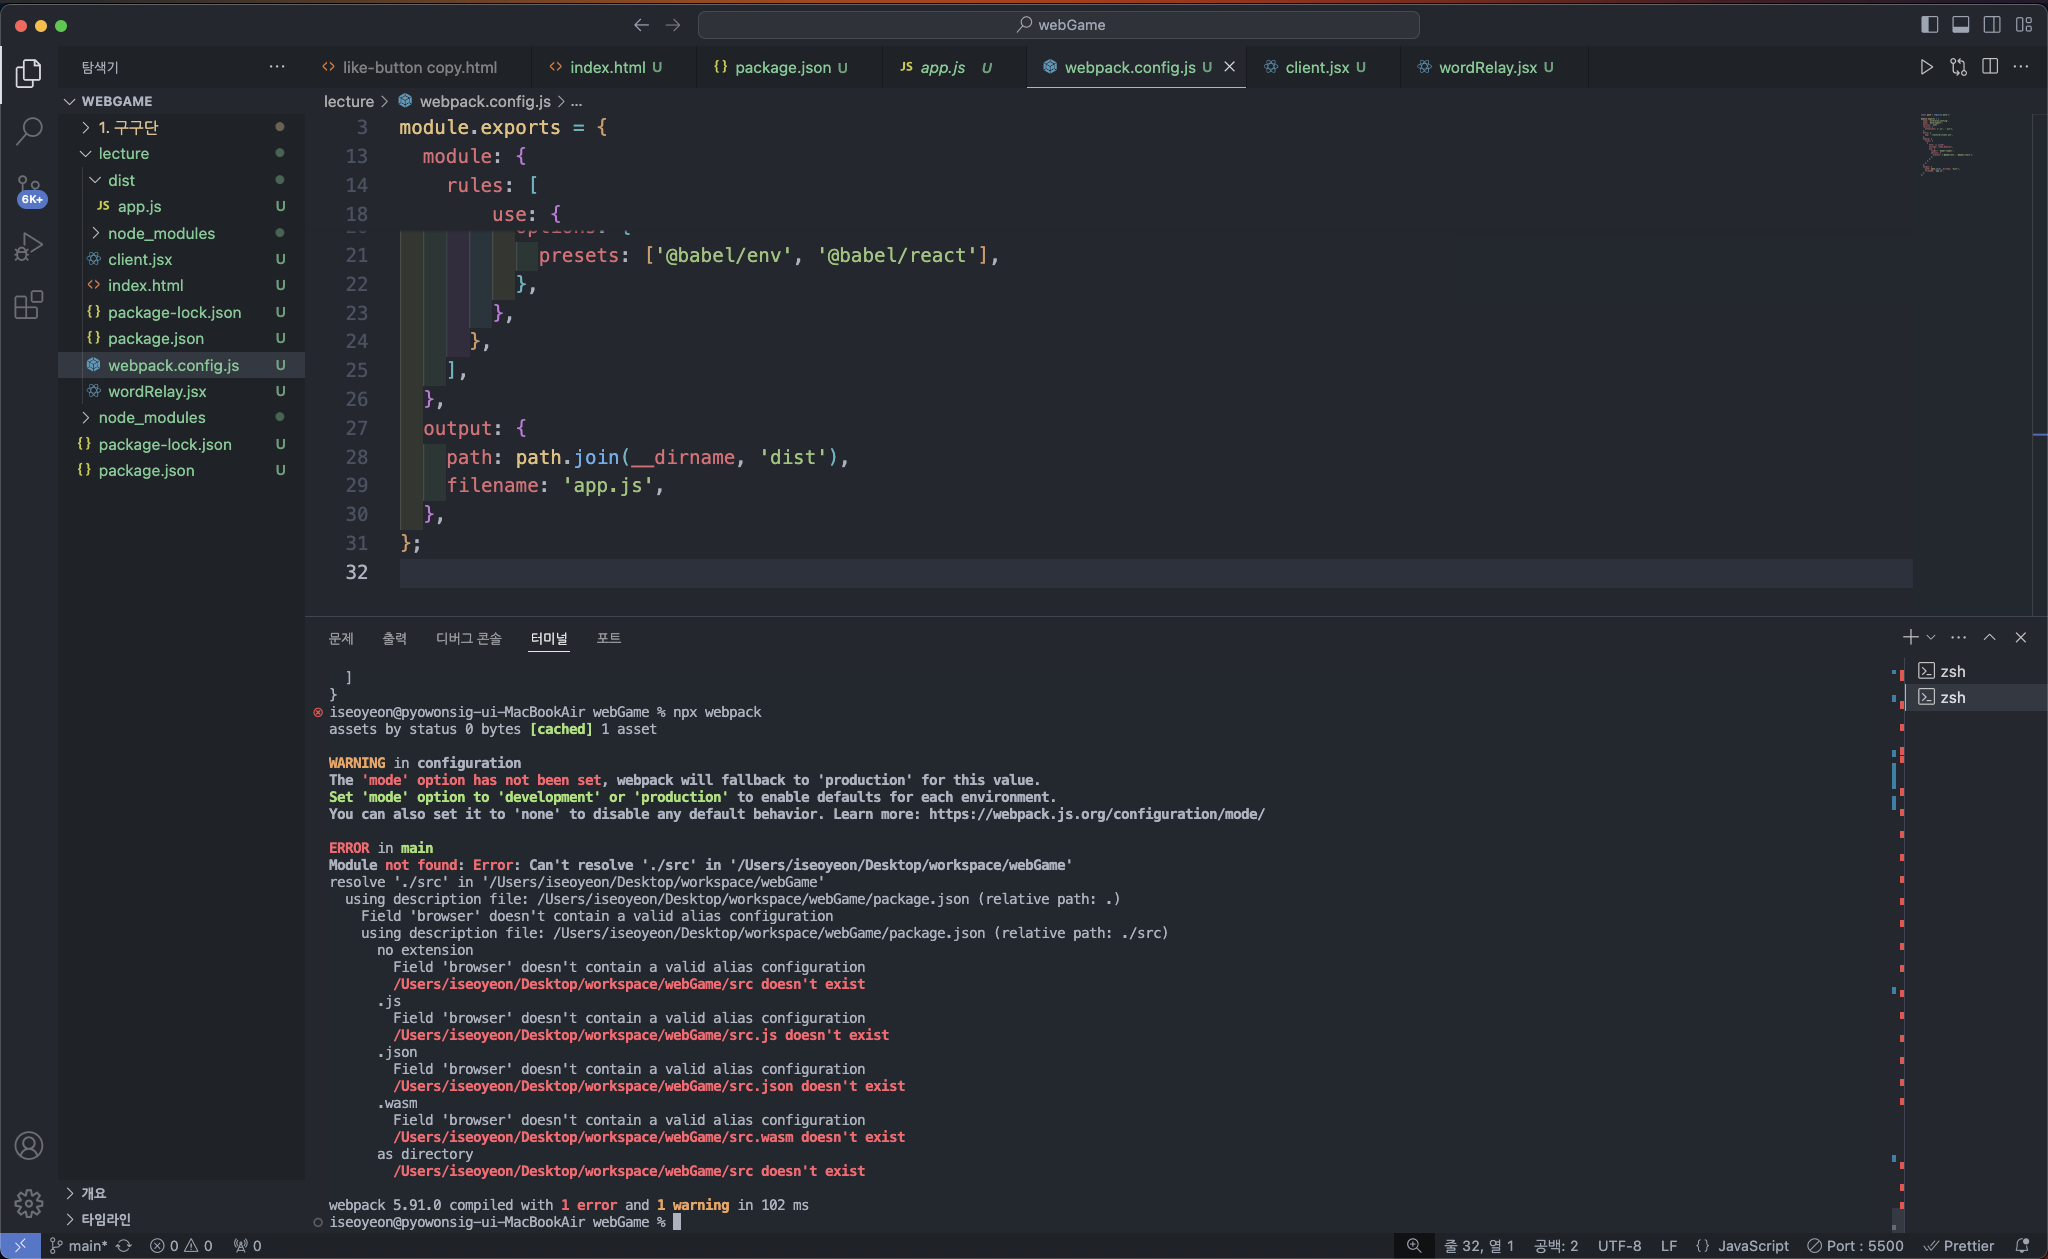The image size is (2048, 1259).
Task: Click lecture breadcrumb in editor path
Action: [348, 101]
